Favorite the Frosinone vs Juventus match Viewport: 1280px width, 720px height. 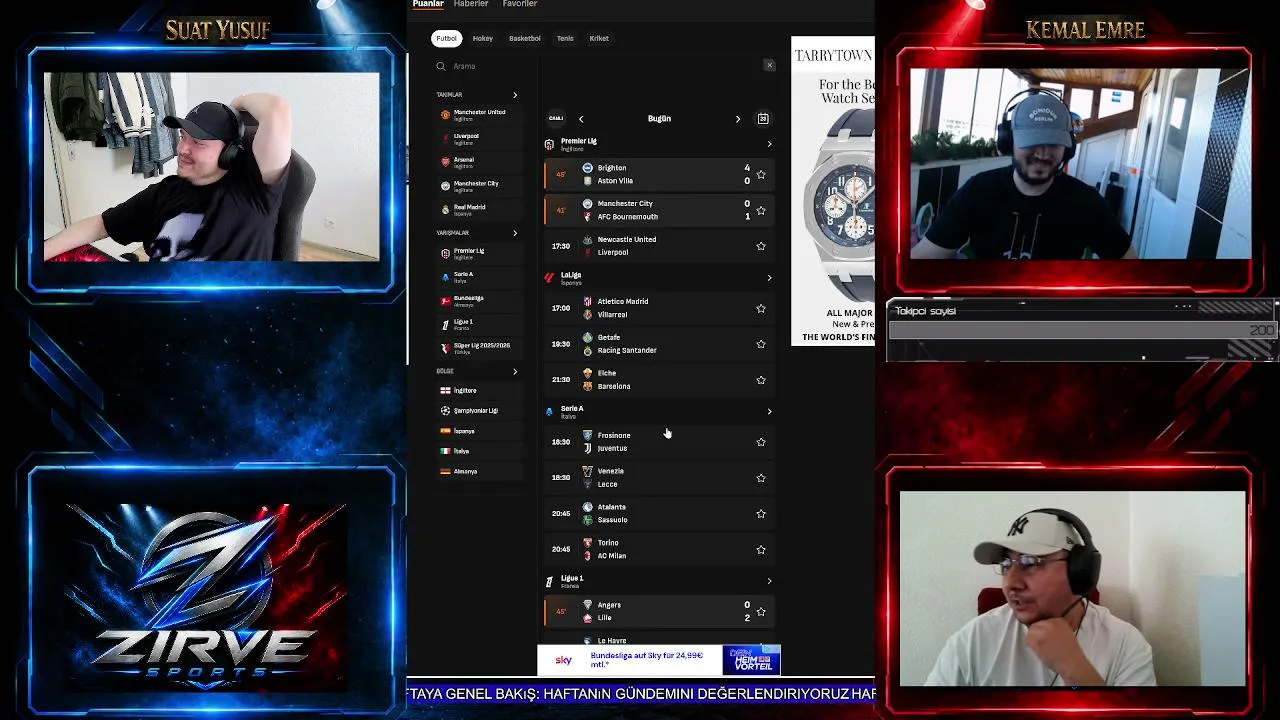click(761, 442)
